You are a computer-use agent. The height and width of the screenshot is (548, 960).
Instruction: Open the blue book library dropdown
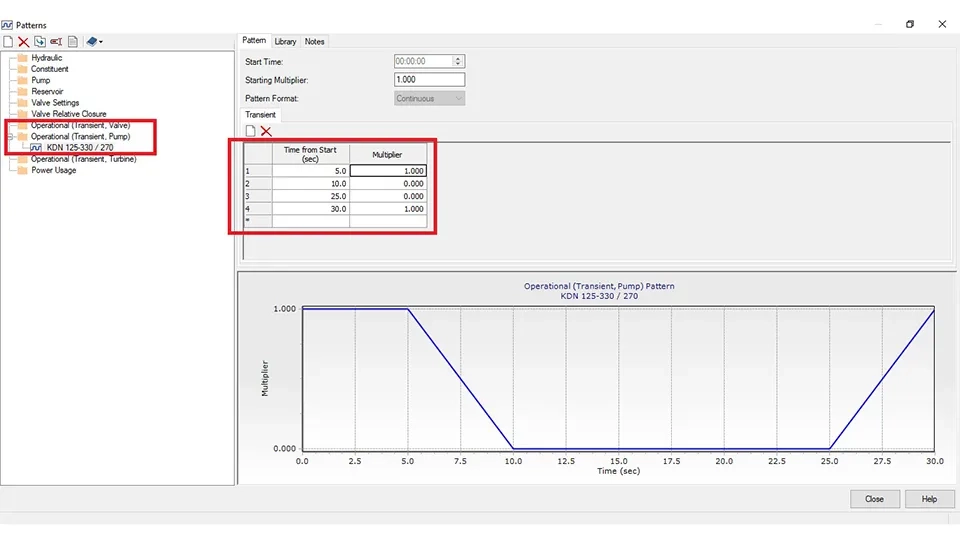pos(94,41)
